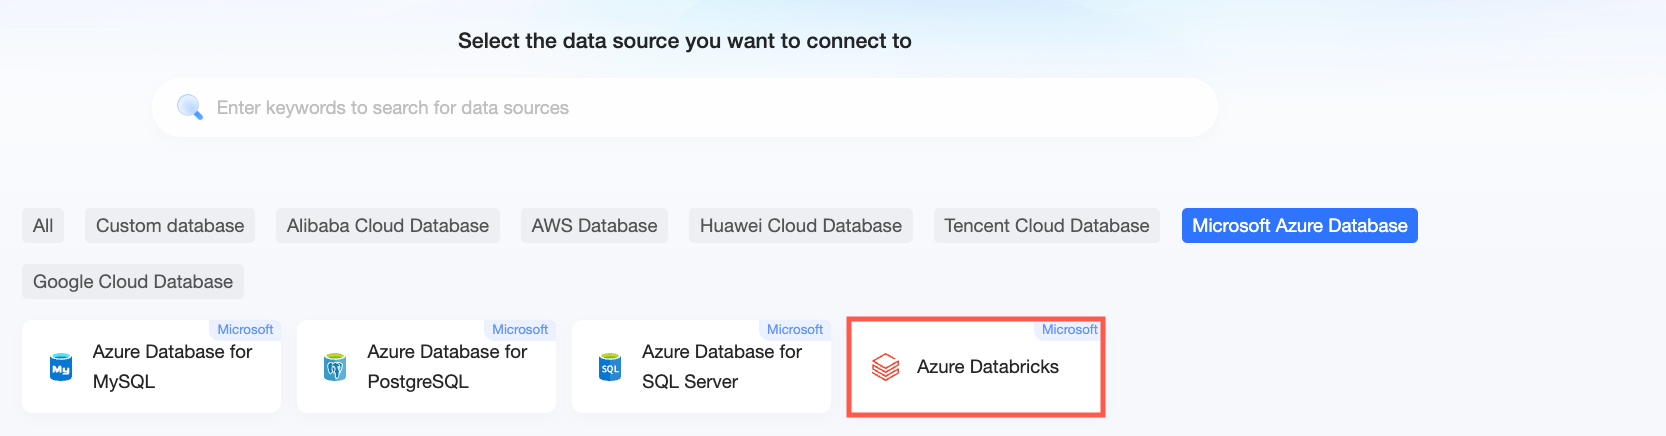Focus the data source keyword search field
1666x436 pixels.
pyautogui.click(x=700, y=108)
